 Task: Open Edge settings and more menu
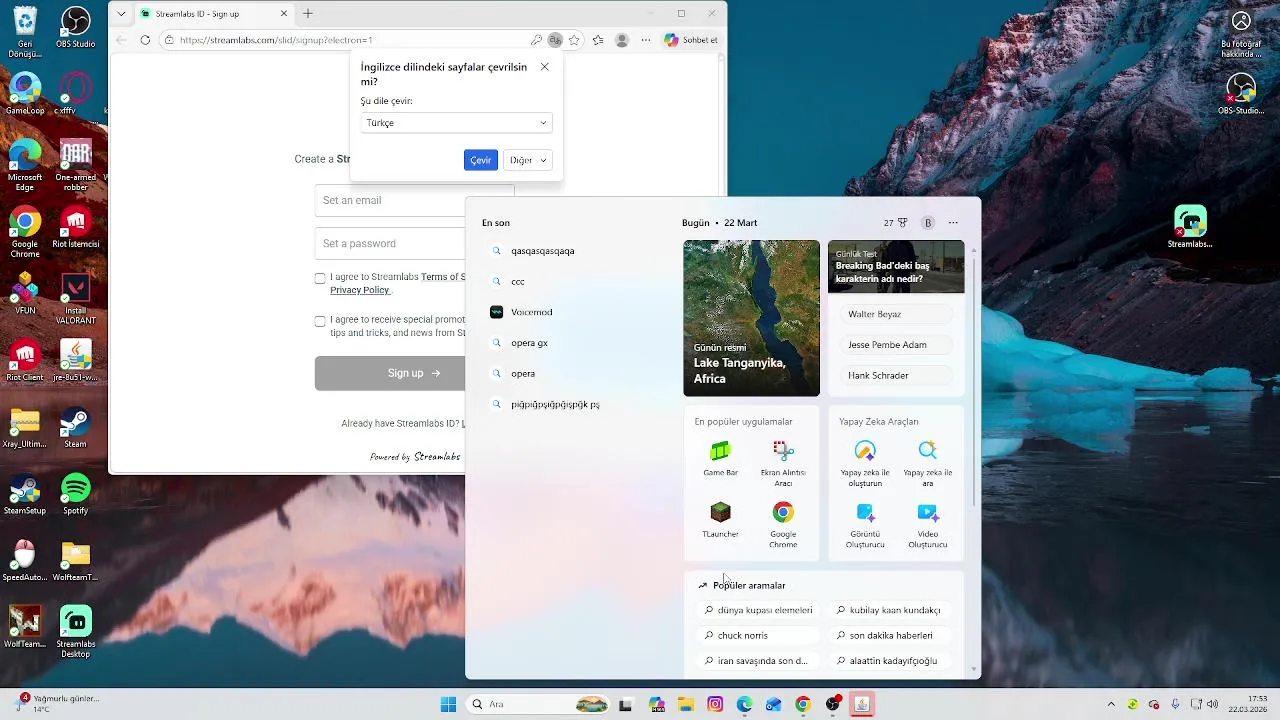tap(646, 40)
